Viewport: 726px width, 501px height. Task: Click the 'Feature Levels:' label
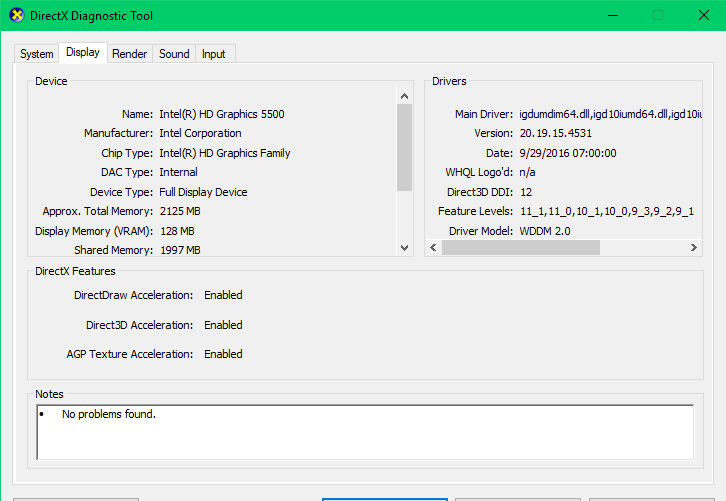click(x=476, y=211)
